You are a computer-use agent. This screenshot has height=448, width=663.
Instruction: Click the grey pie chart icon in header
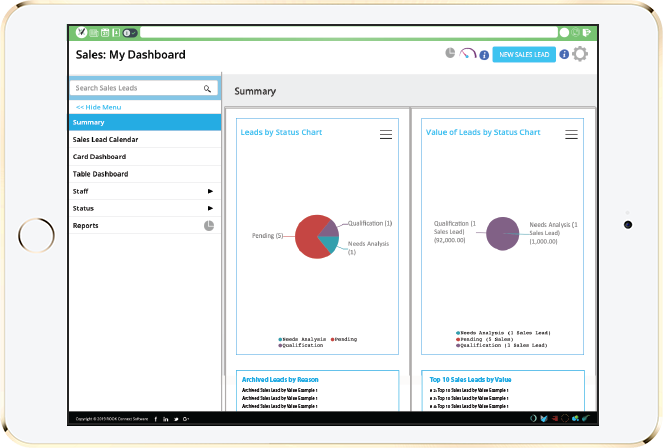click(450, 53)
